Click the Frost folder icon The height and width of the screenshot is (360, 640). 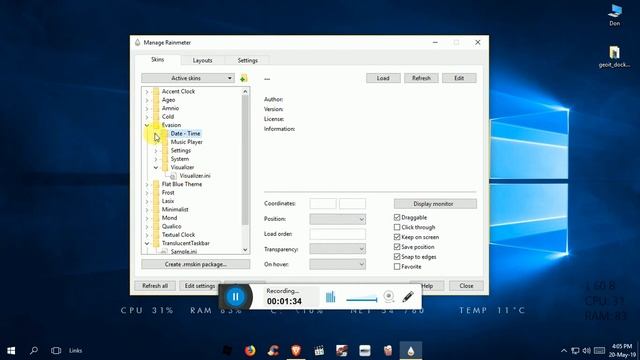tap(156, 193)
